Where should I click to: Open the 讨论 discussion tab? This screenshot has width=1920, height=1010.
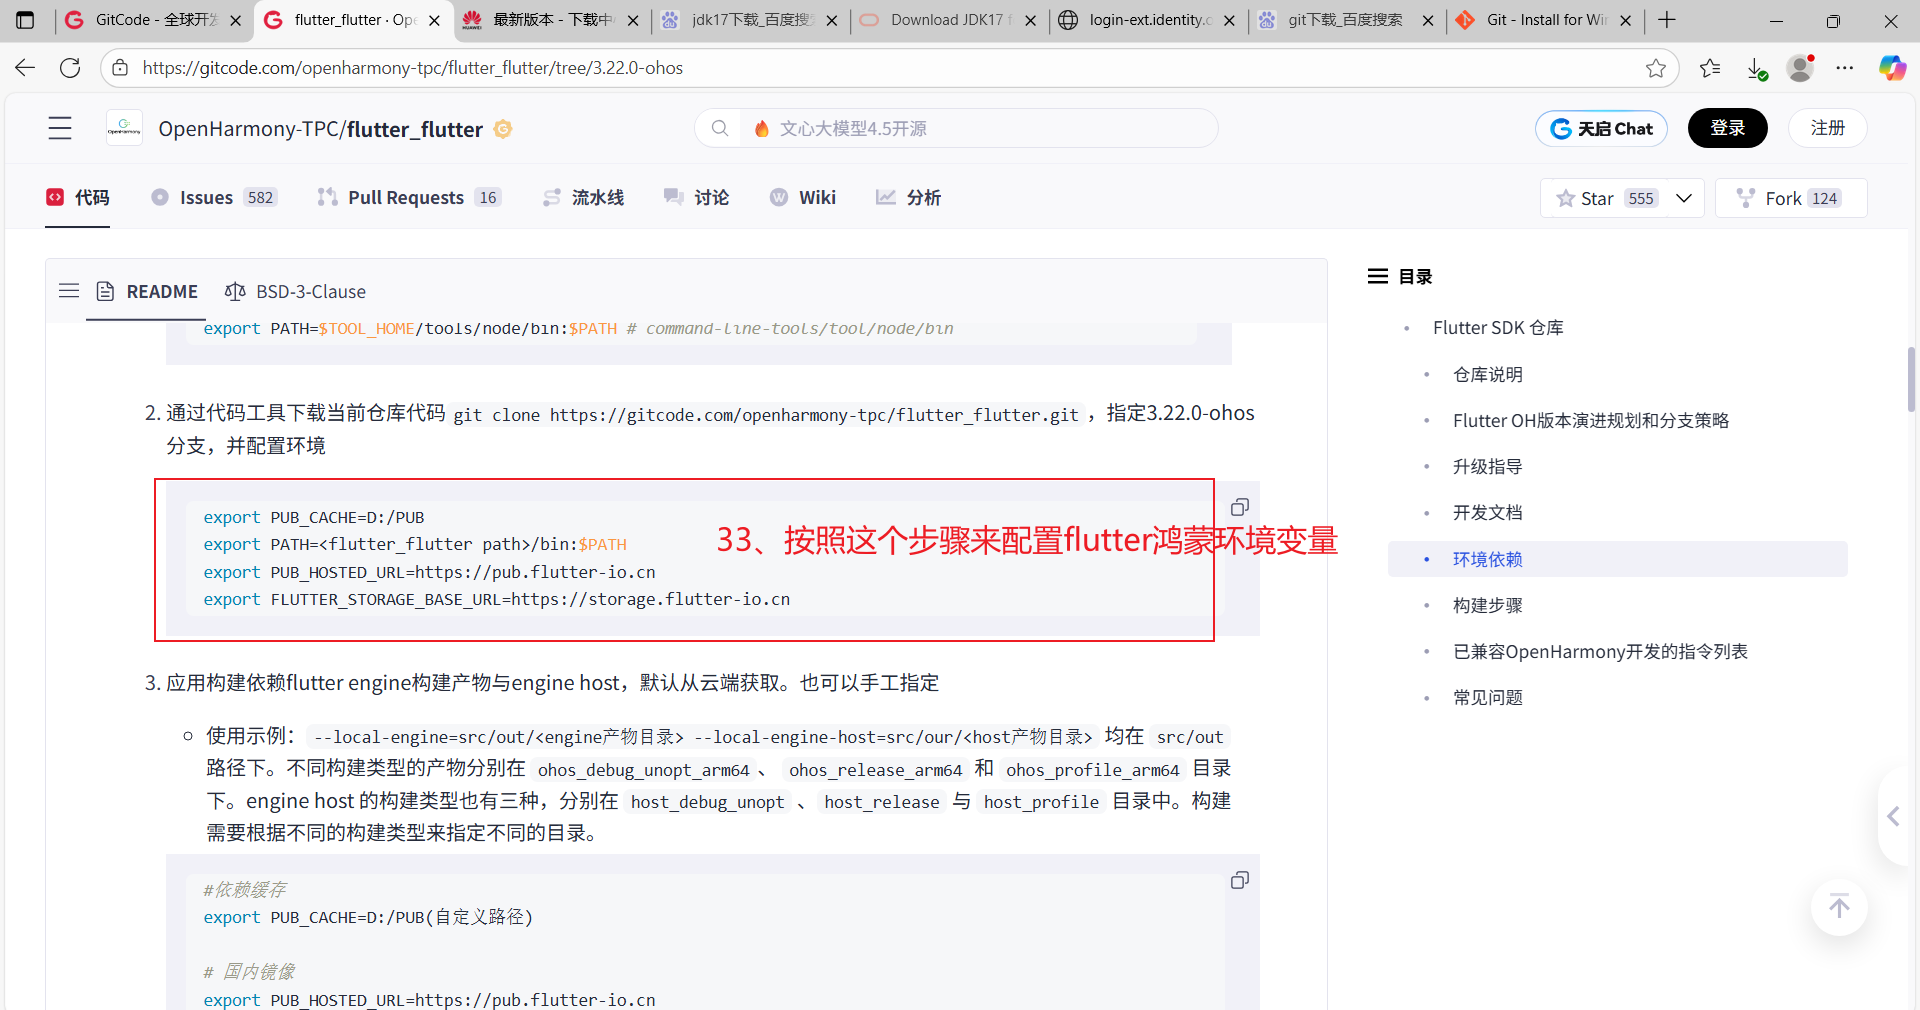point(697,197)
